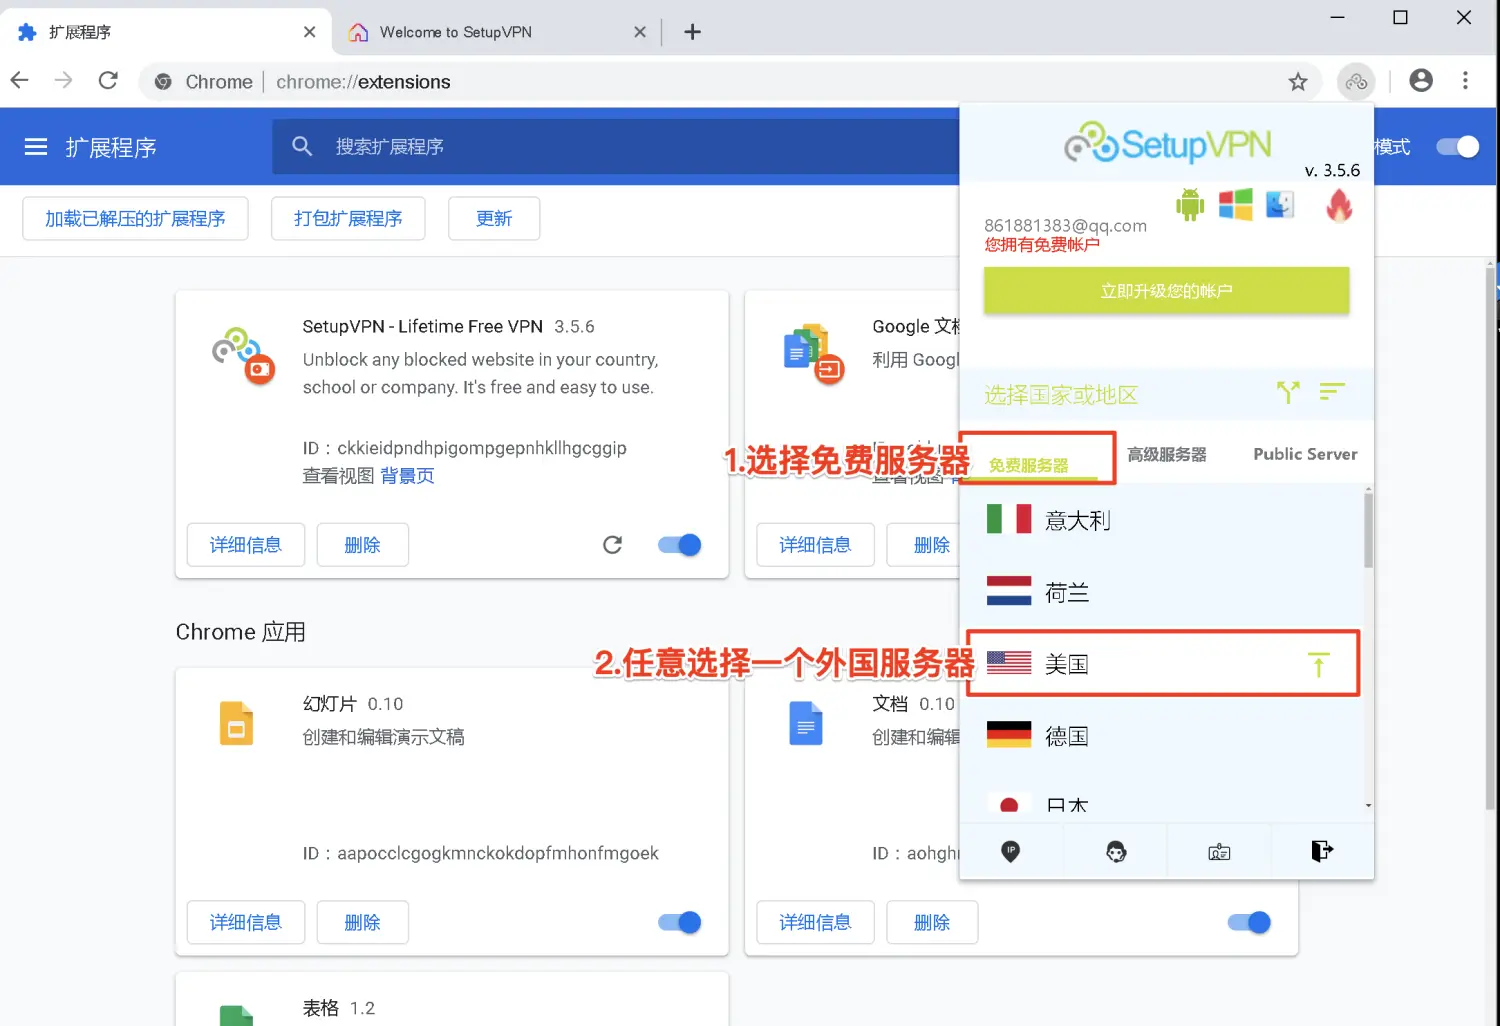
Task: Click the logout icon in popup footer
Action: pos(1322,851)
